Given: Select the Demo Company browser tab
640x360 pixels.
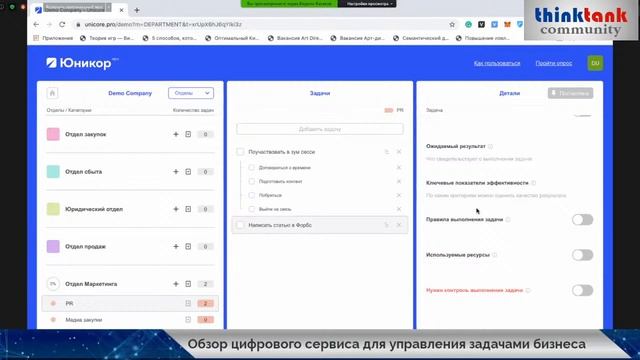Looking at the screenshot, I should pos(80,9).
